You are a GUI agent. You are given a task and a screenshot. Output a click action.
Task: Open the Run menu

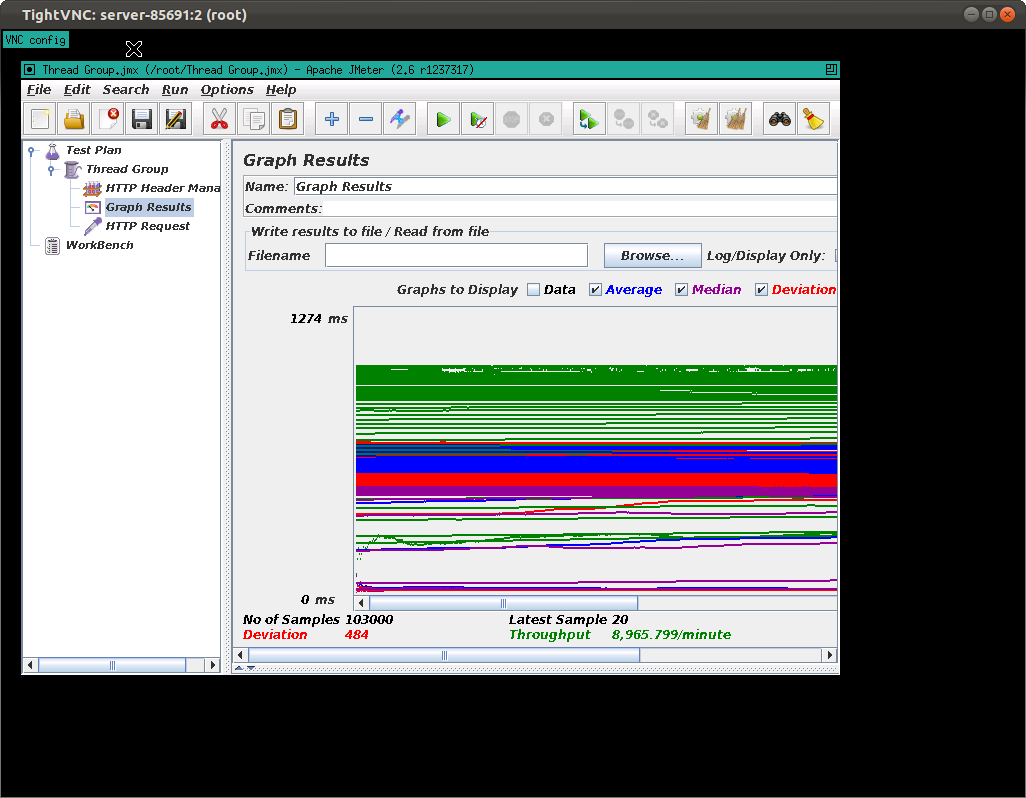(175, 90)
